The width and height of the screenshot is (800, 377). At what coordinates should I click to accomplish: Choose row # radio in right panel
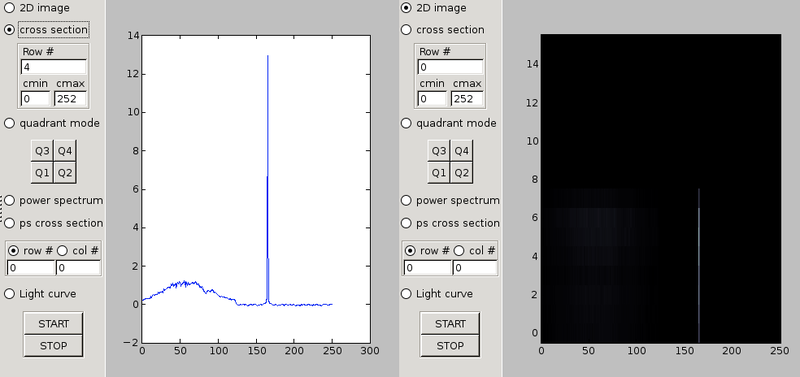410,250
